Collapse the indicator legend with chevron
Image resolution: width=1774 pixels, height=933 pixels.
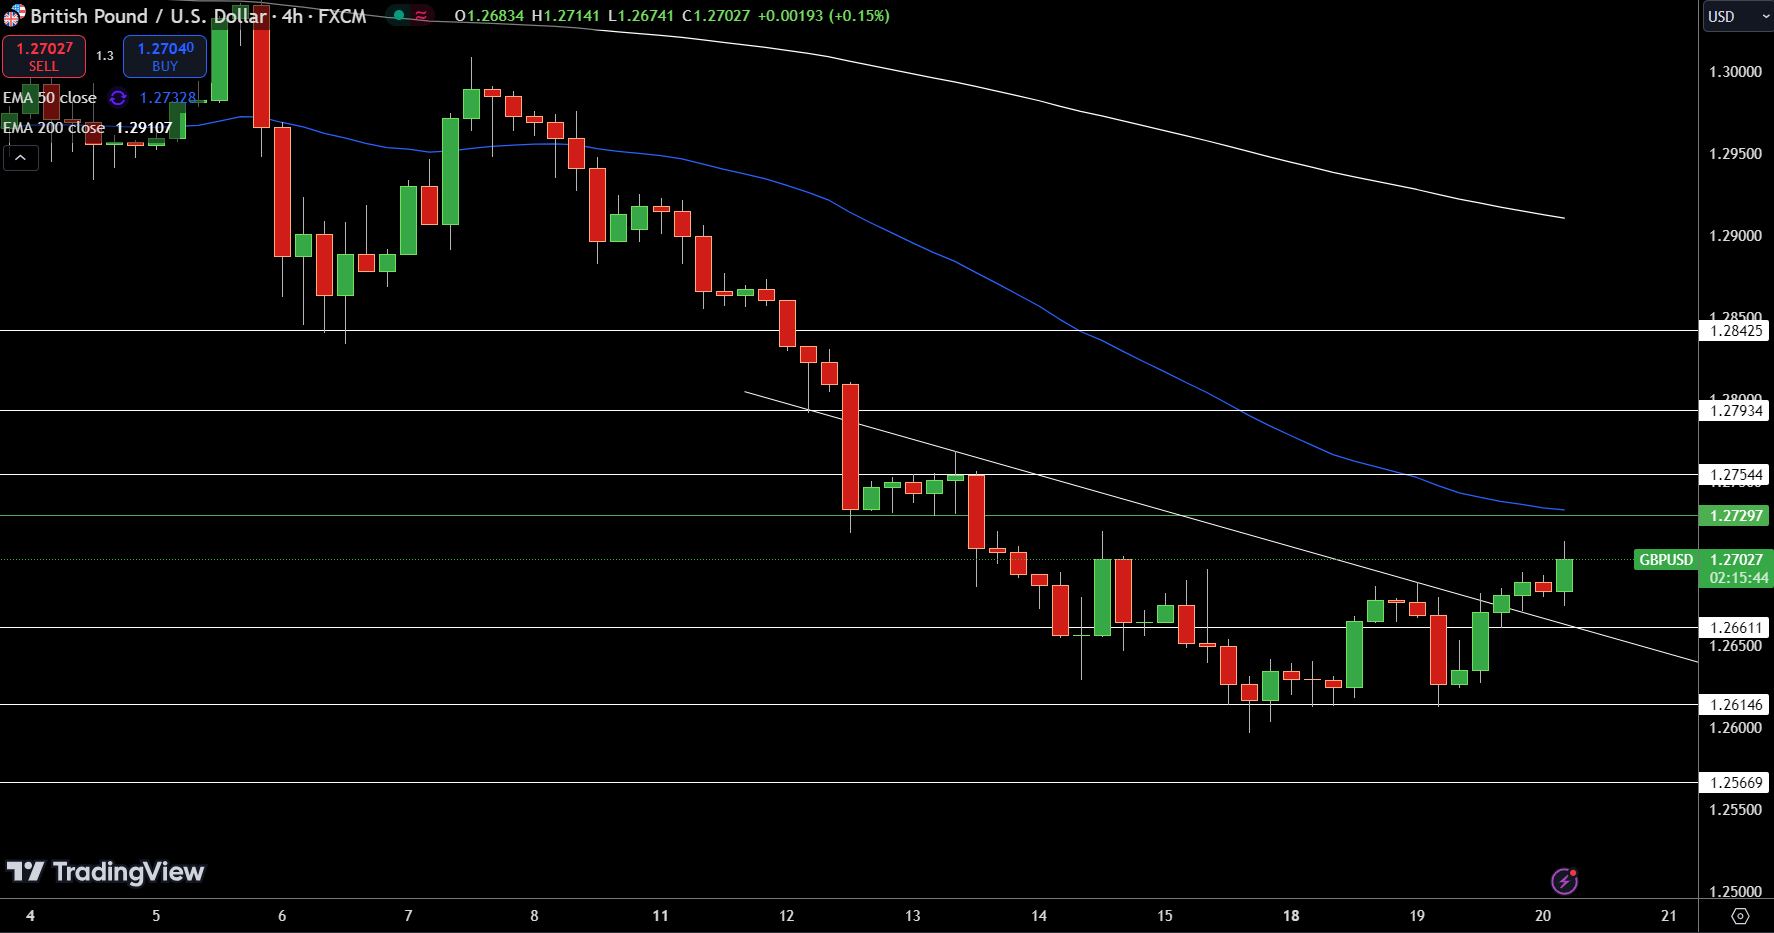tap(21, 157)
